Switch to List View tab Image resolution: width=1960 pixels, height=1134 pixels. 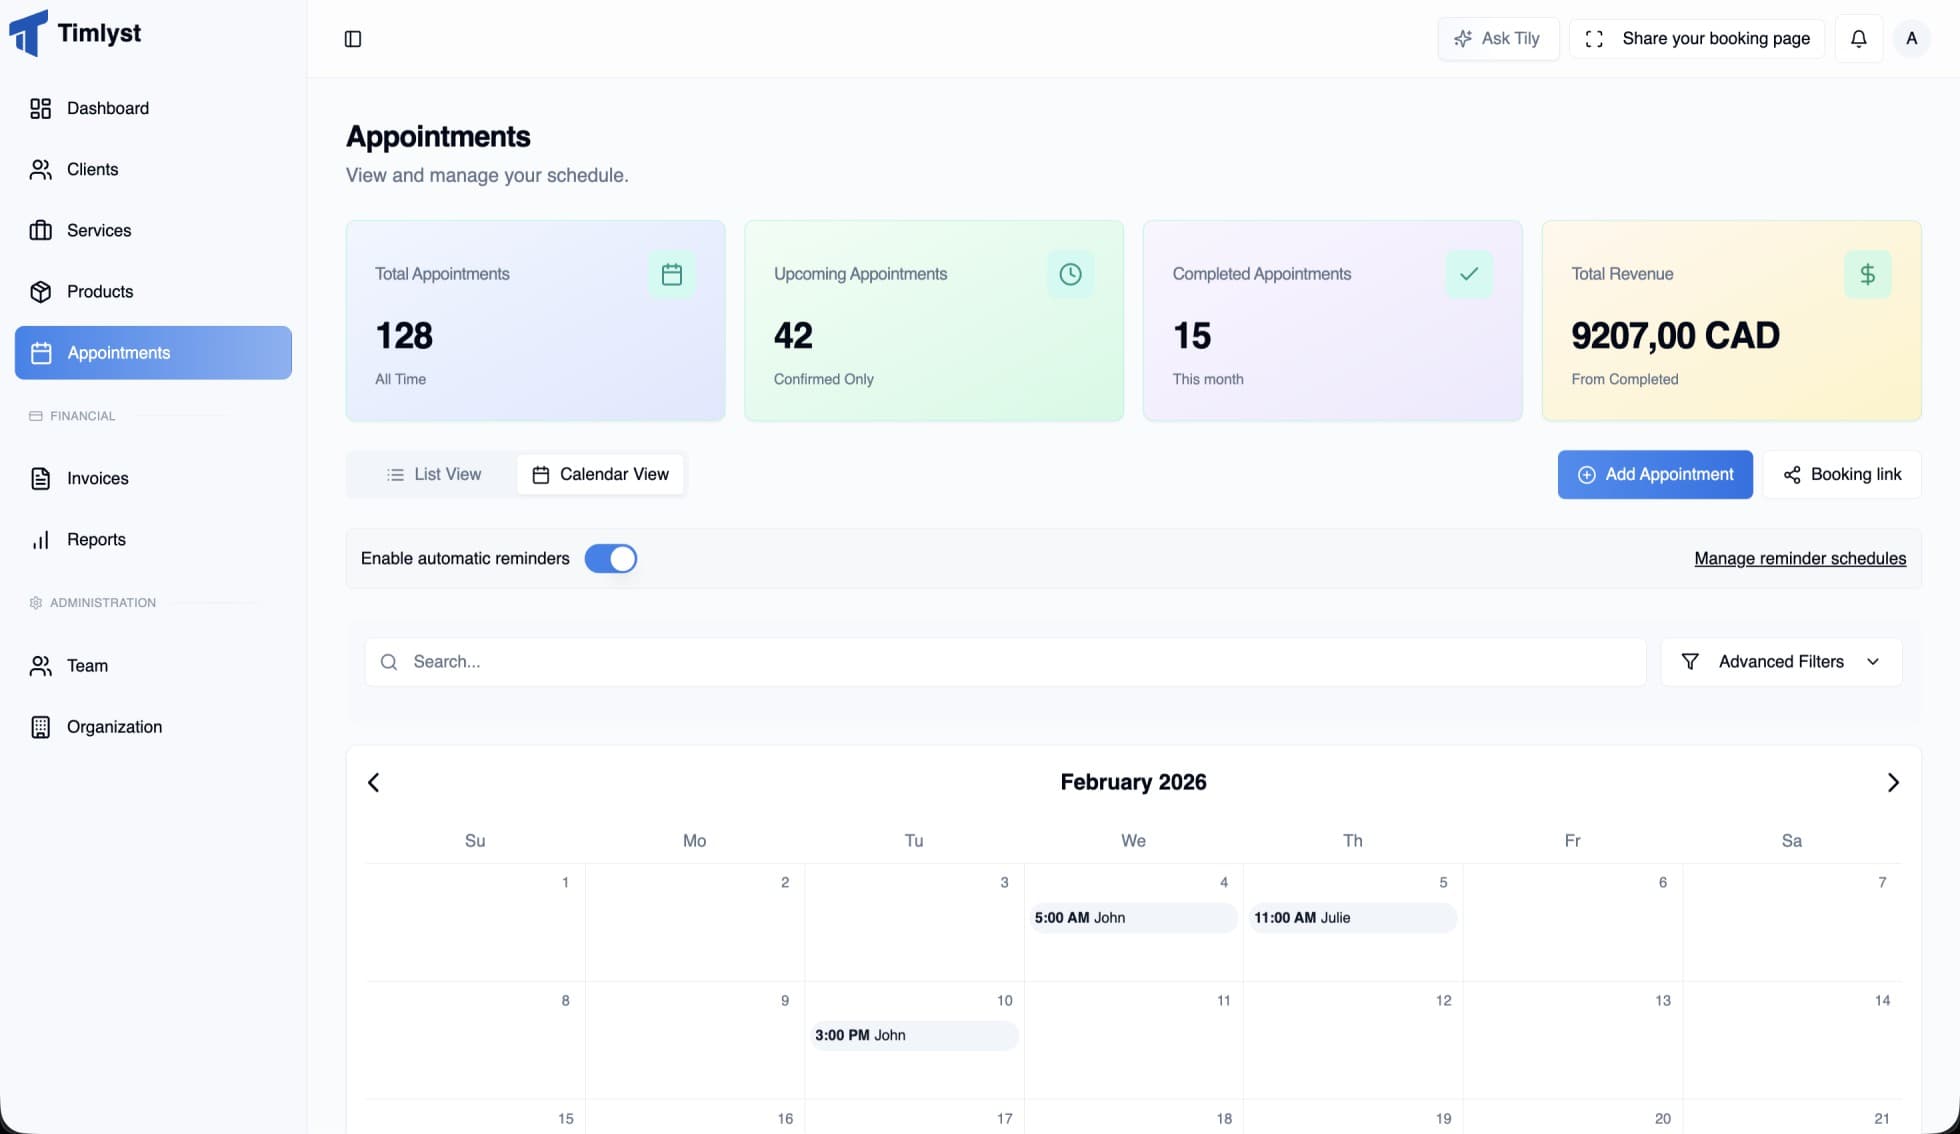click(x=434, y=474)
